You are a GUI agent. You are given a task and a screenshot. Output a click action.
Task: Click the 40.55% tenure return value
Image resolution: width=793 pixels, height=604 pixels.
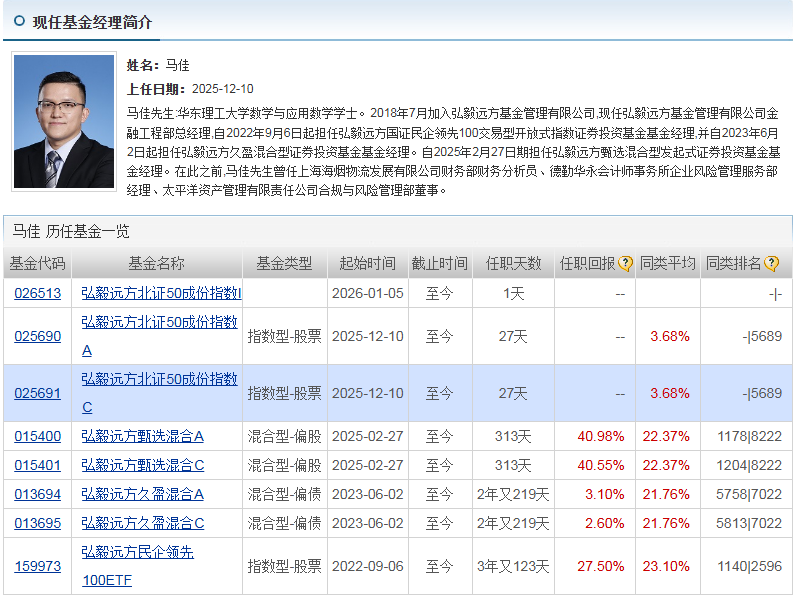[x=601, y=465]
